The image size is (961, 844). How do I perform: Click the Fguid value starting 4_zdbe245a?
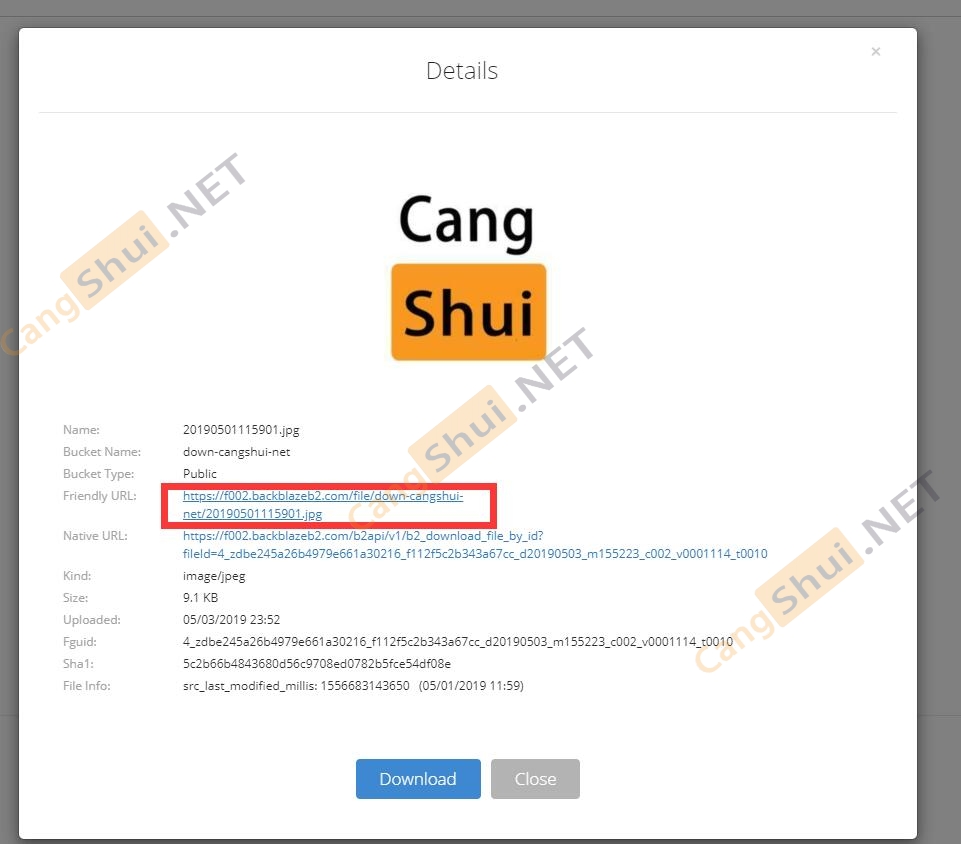point(458,642)
